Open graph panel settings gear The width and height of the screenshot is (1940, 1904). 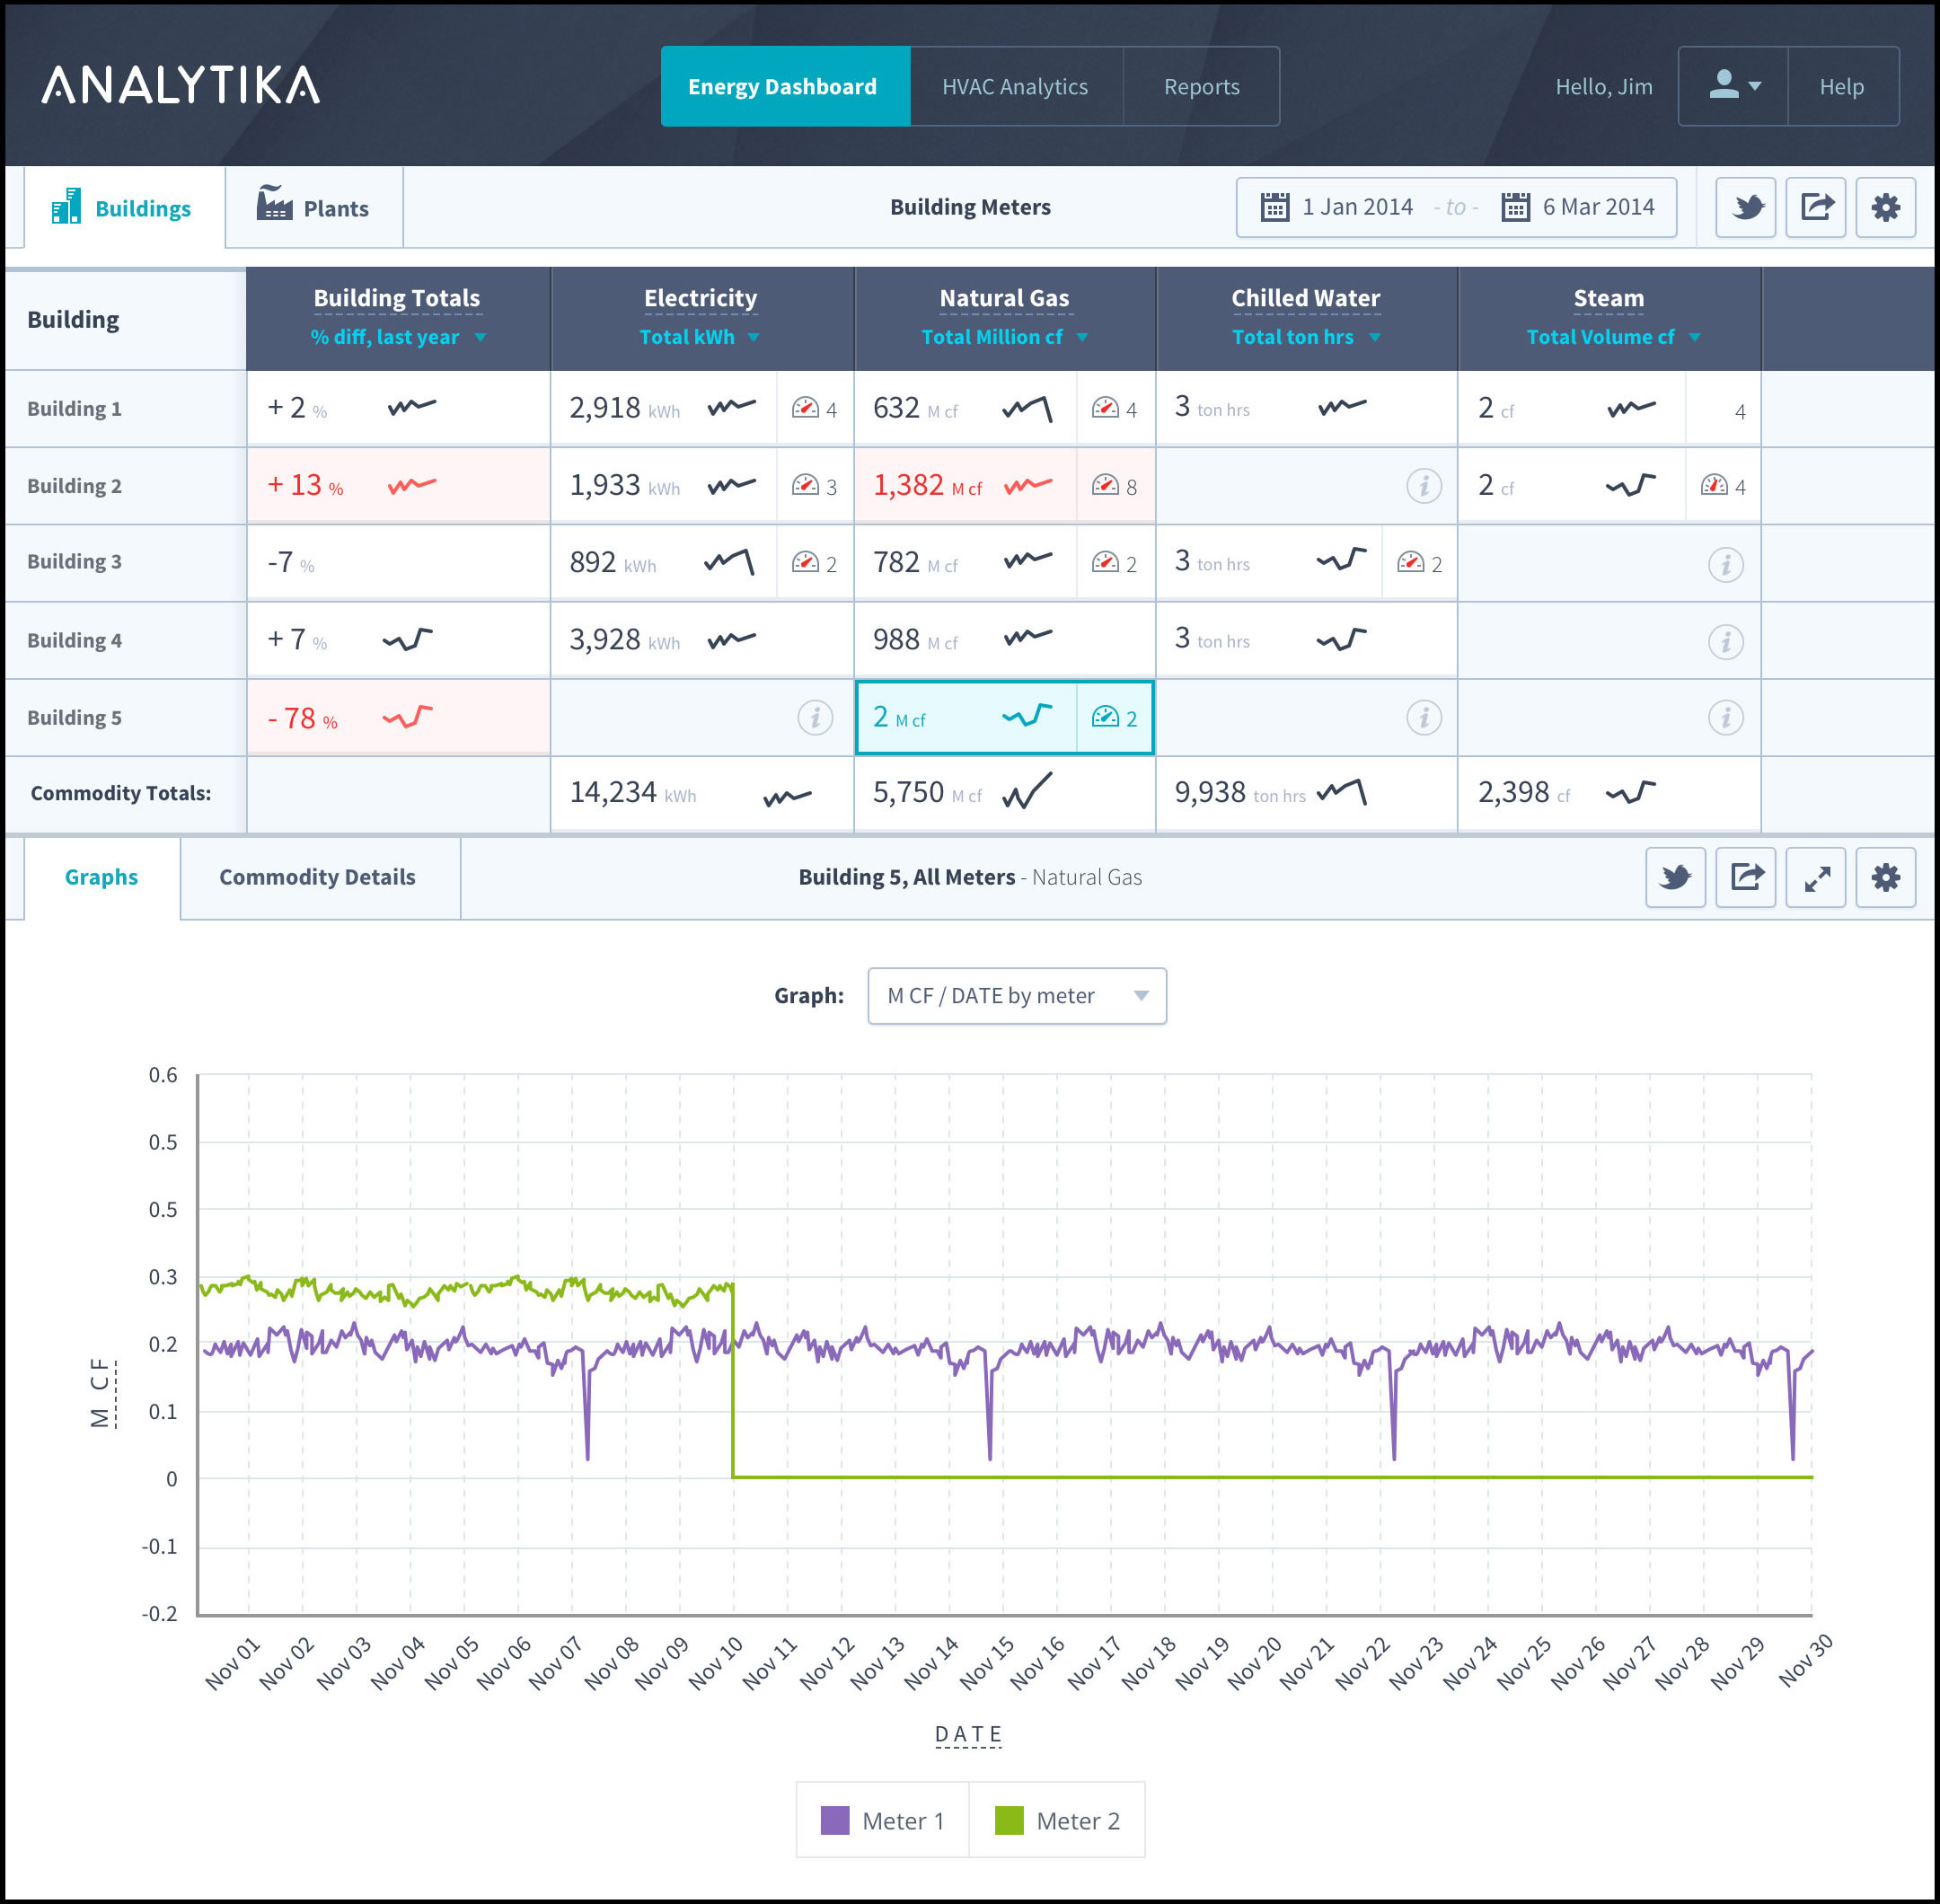1885,877
